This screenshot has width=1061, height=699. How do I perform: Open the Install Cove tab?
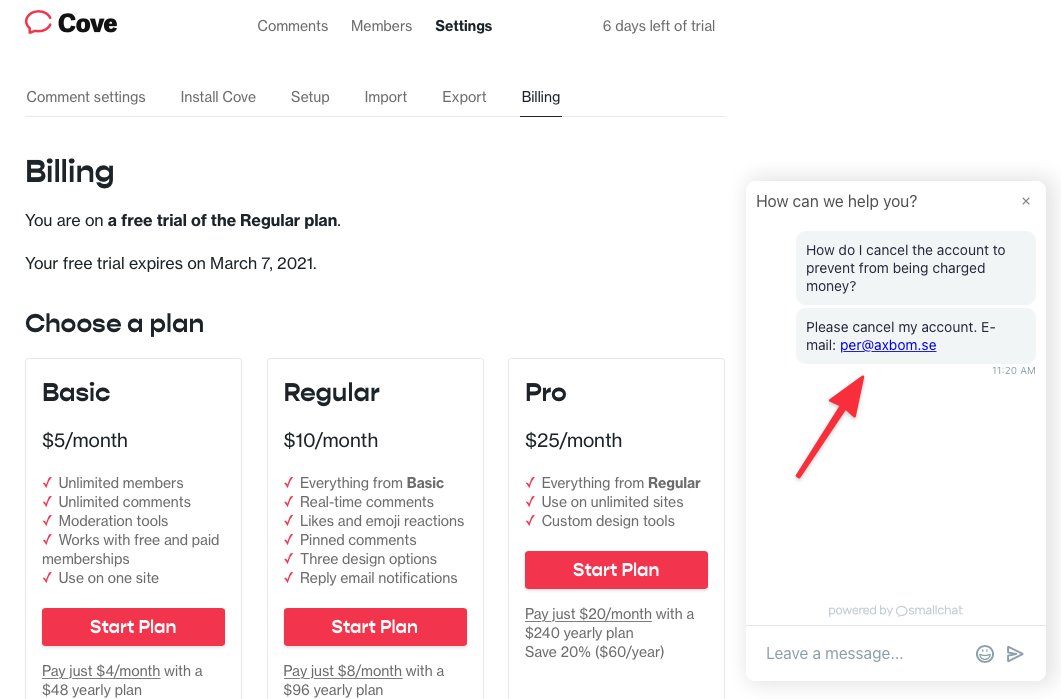218,97
